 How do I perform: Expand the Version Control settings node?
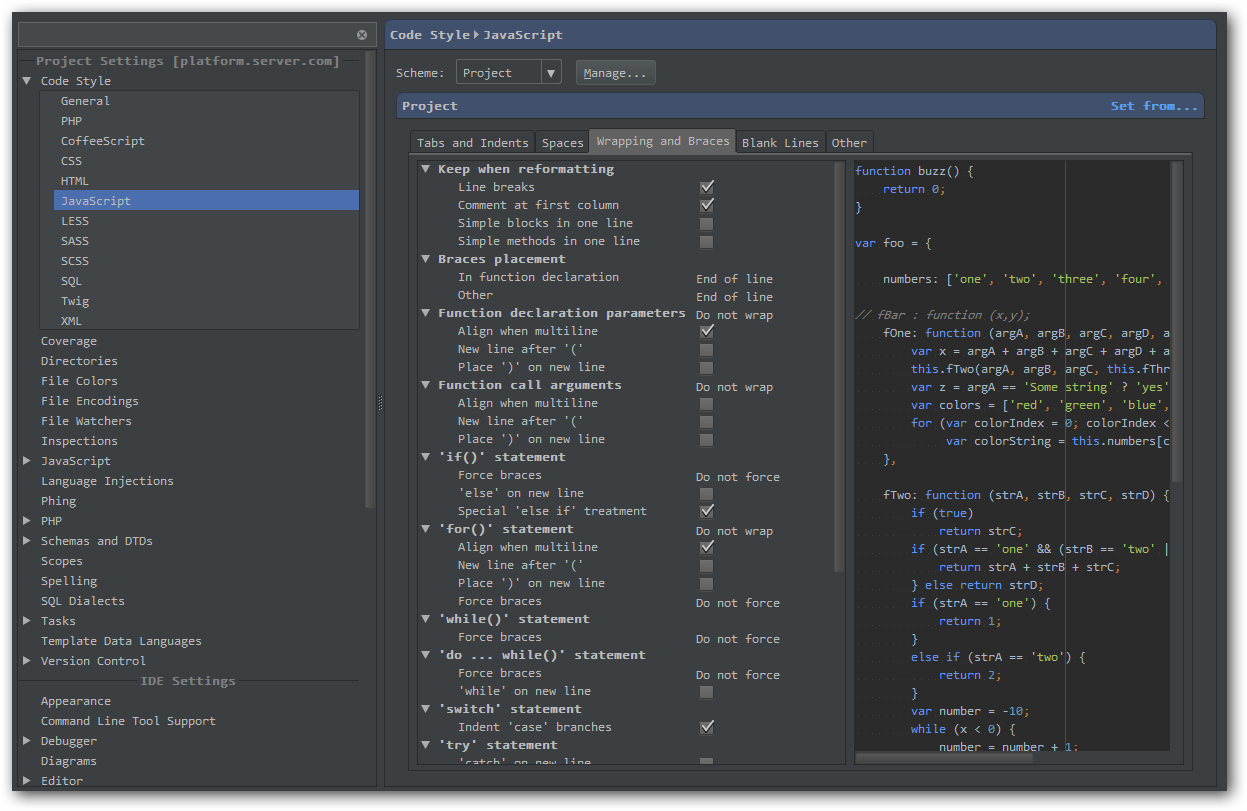pos(27,660)
